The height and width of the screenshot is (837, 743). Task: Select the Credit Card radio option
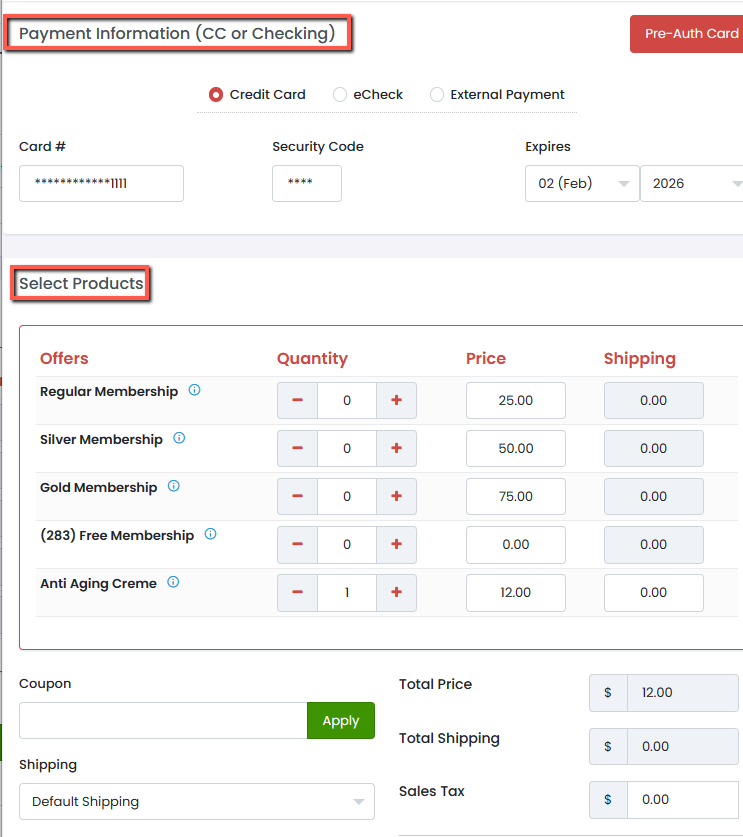point(216,95)
